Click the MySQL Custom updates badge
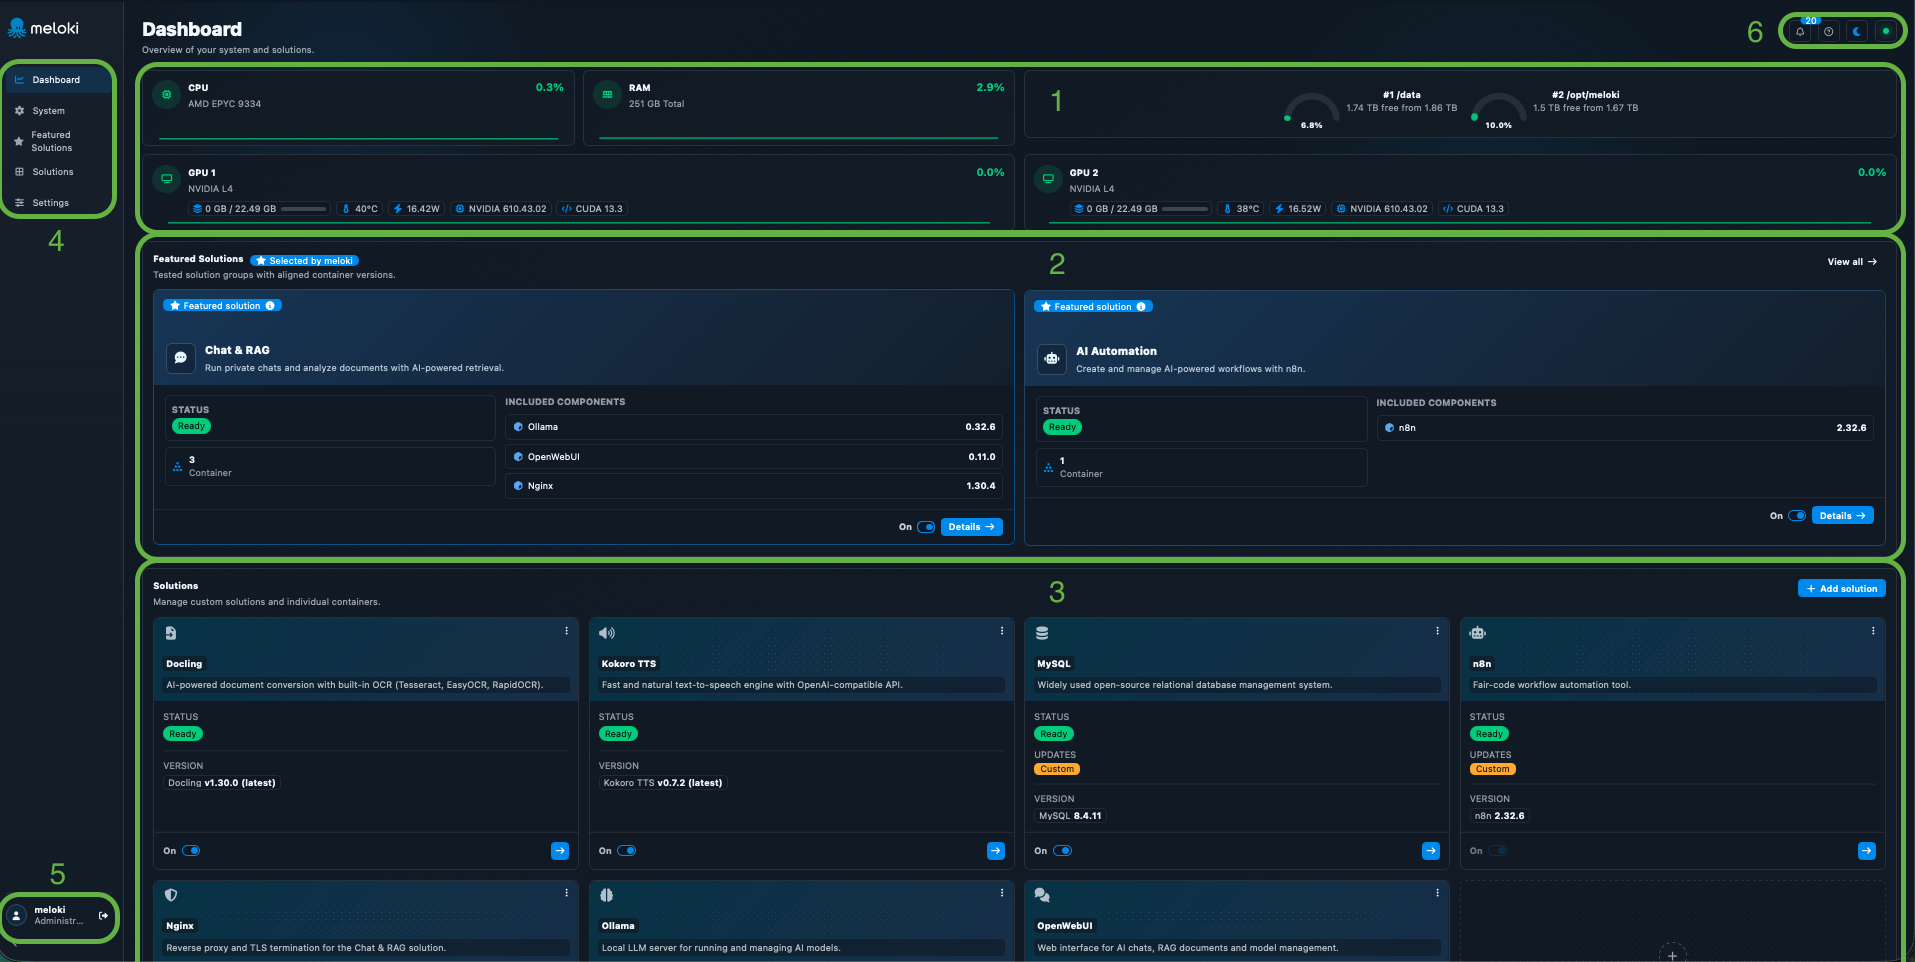This screenshot has height=962, width=1915. 1057,769
